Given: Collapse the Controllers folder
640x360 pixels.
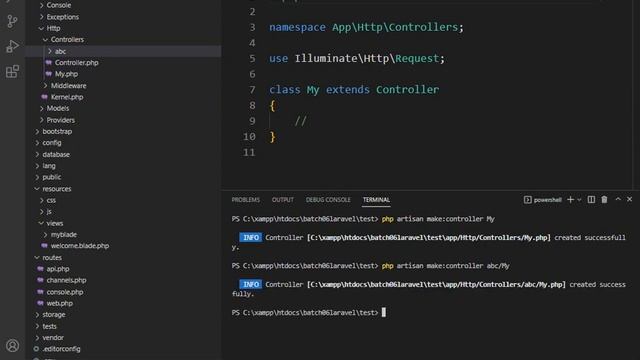Looking at the screenshot, I should tap(45, 40).
